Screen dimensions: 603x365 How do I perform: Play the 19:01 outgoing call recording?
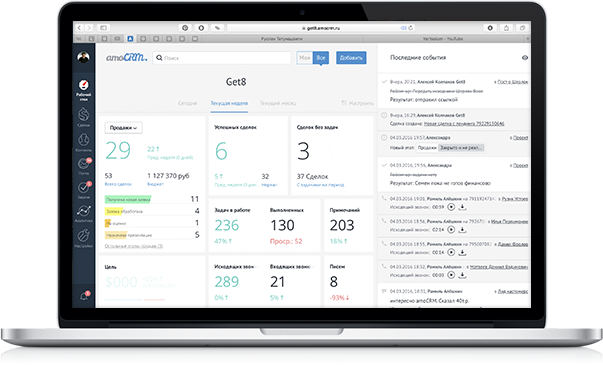(x=451, y=207)
